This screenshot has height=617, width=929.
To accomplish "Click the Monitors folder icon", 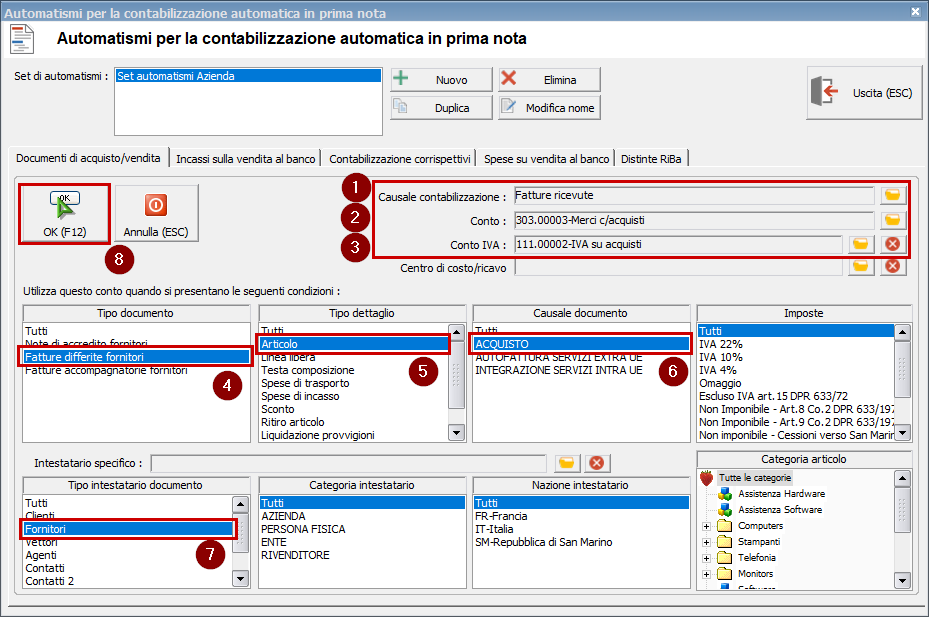I will tap(724, 574).
